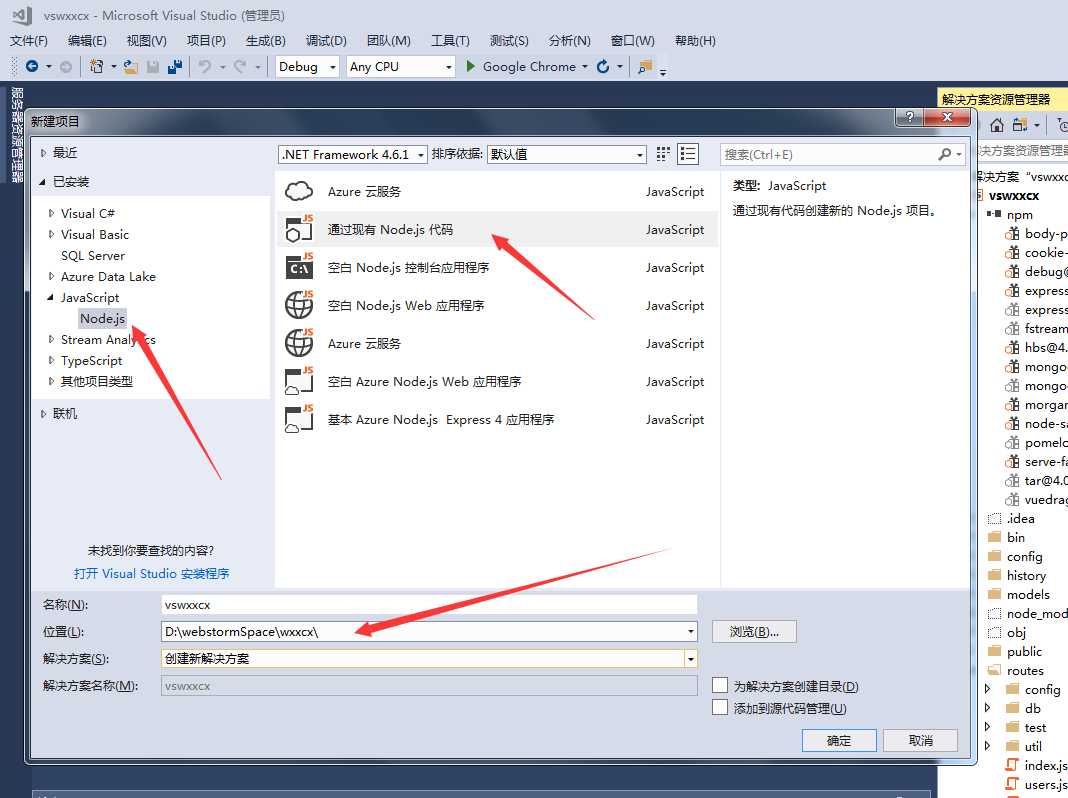This screenshot has height=798, width=1068.
Task: Click the dialog help question mark button
Action: 909,117
